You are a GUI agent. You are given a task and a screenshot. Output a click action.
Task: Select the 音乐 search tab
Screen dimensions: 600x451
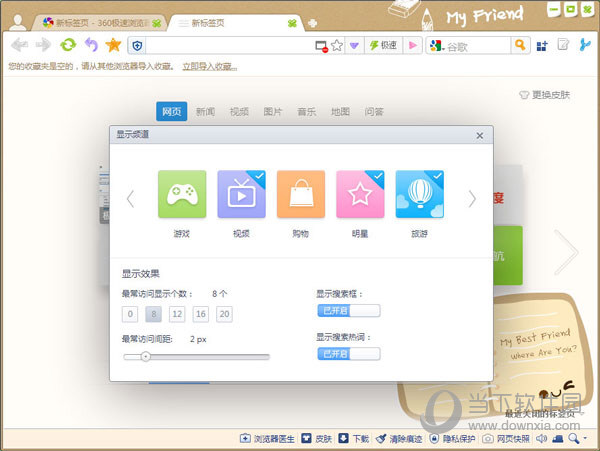coord(307,112)
